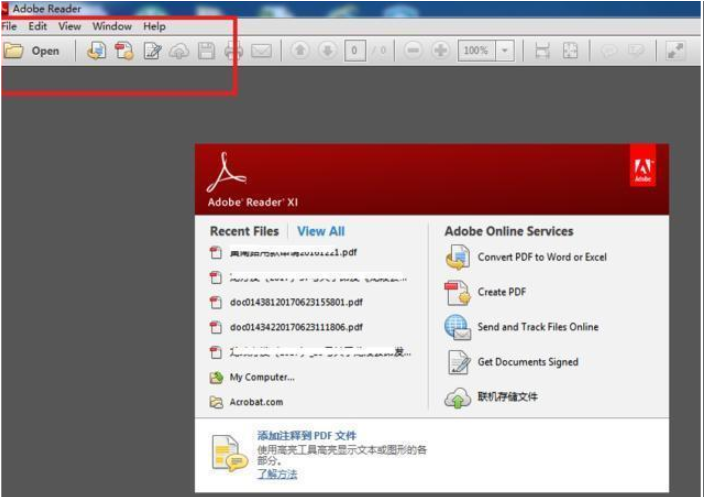The height and width of the screenshot is (497, 704).
Task: Click the Previous page up arrow icon
Action: 300,50
